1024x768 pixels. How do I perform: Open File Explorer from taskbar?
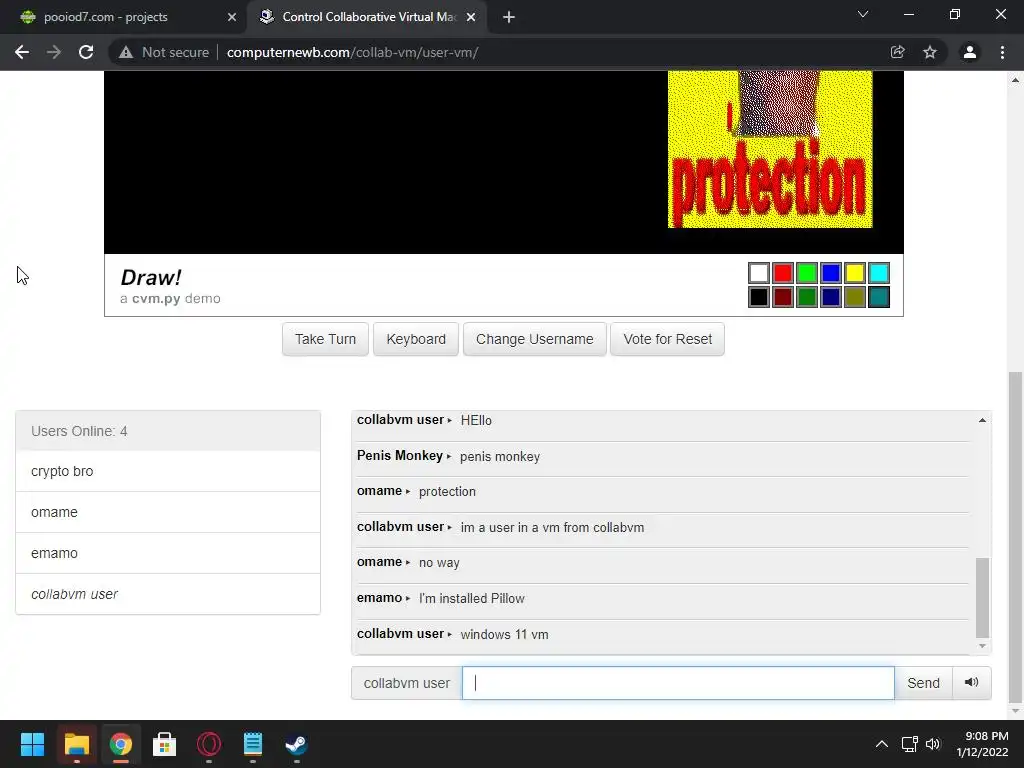coord(76,744)
